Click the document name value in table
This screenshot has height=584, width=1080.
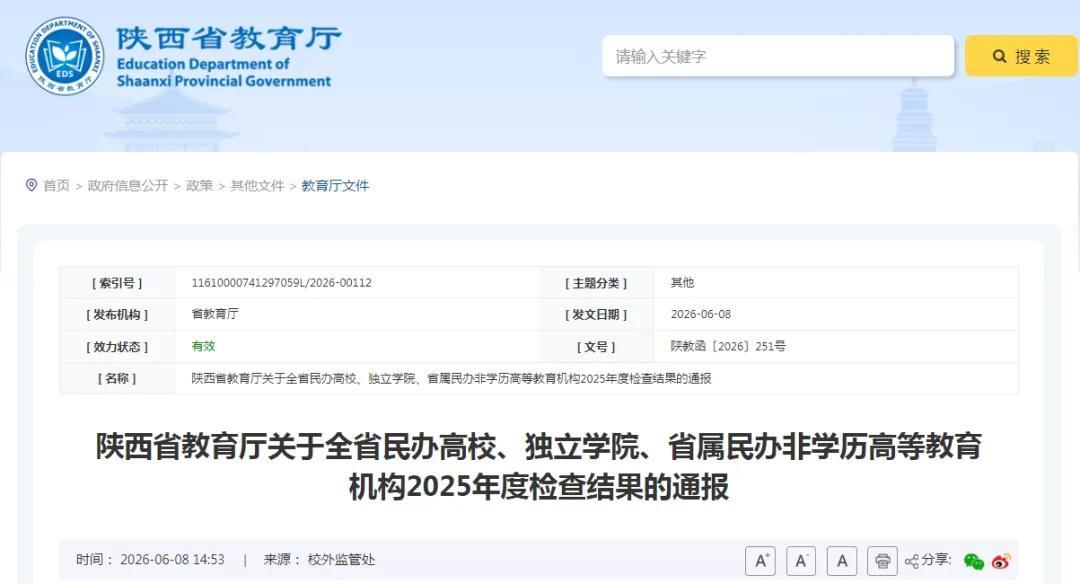(x=451, y=378)
